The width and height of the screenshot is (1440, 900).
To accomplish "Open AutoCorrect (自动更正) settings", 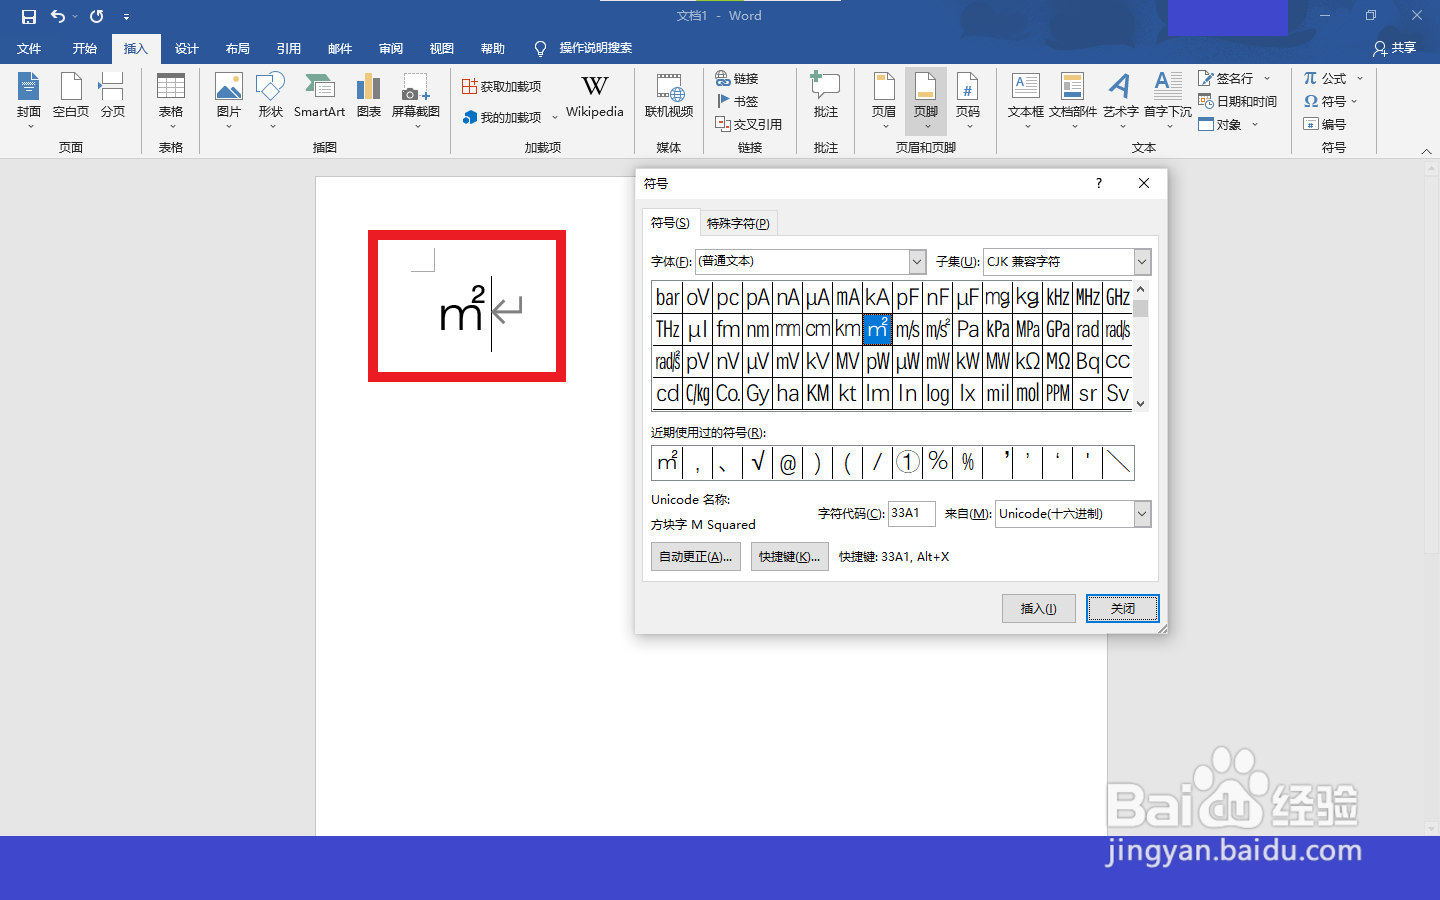I will pos(696,557).
